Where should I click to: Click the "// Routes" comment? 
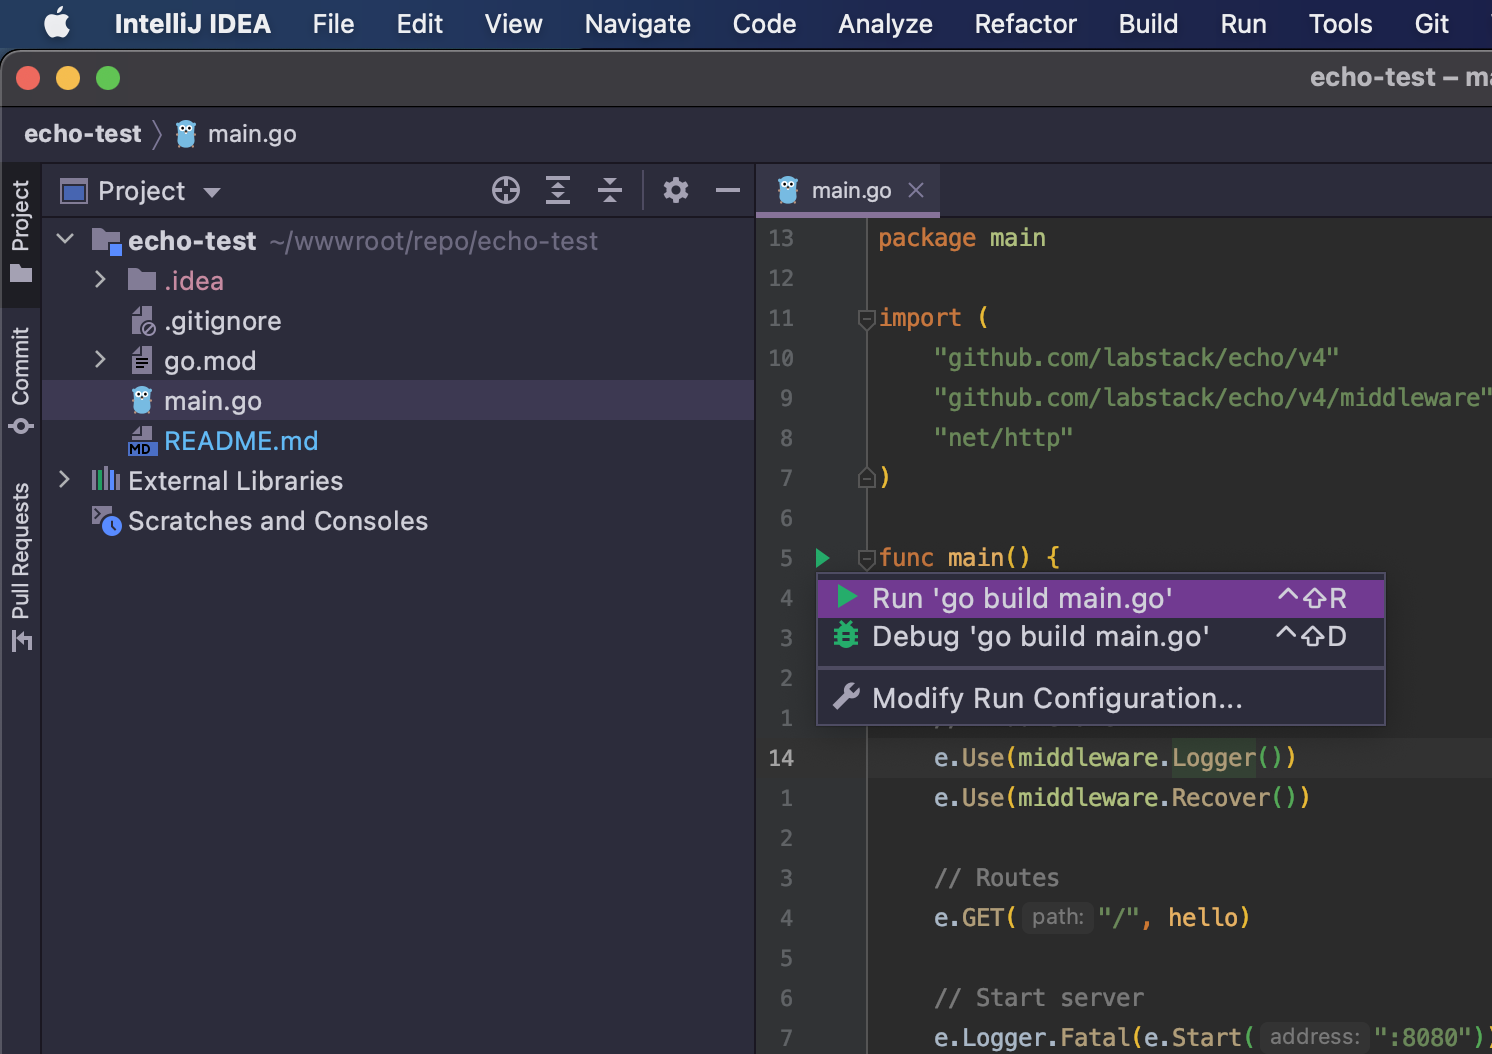996,878
